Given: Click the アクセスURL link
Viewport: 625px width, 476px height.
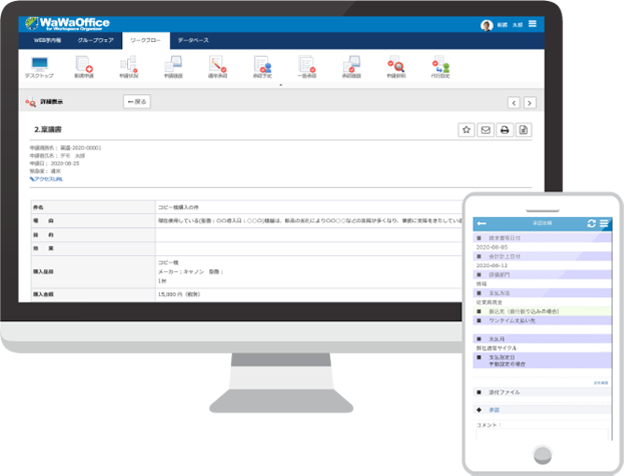Looking at the screenshot, I should coord(46,178).
